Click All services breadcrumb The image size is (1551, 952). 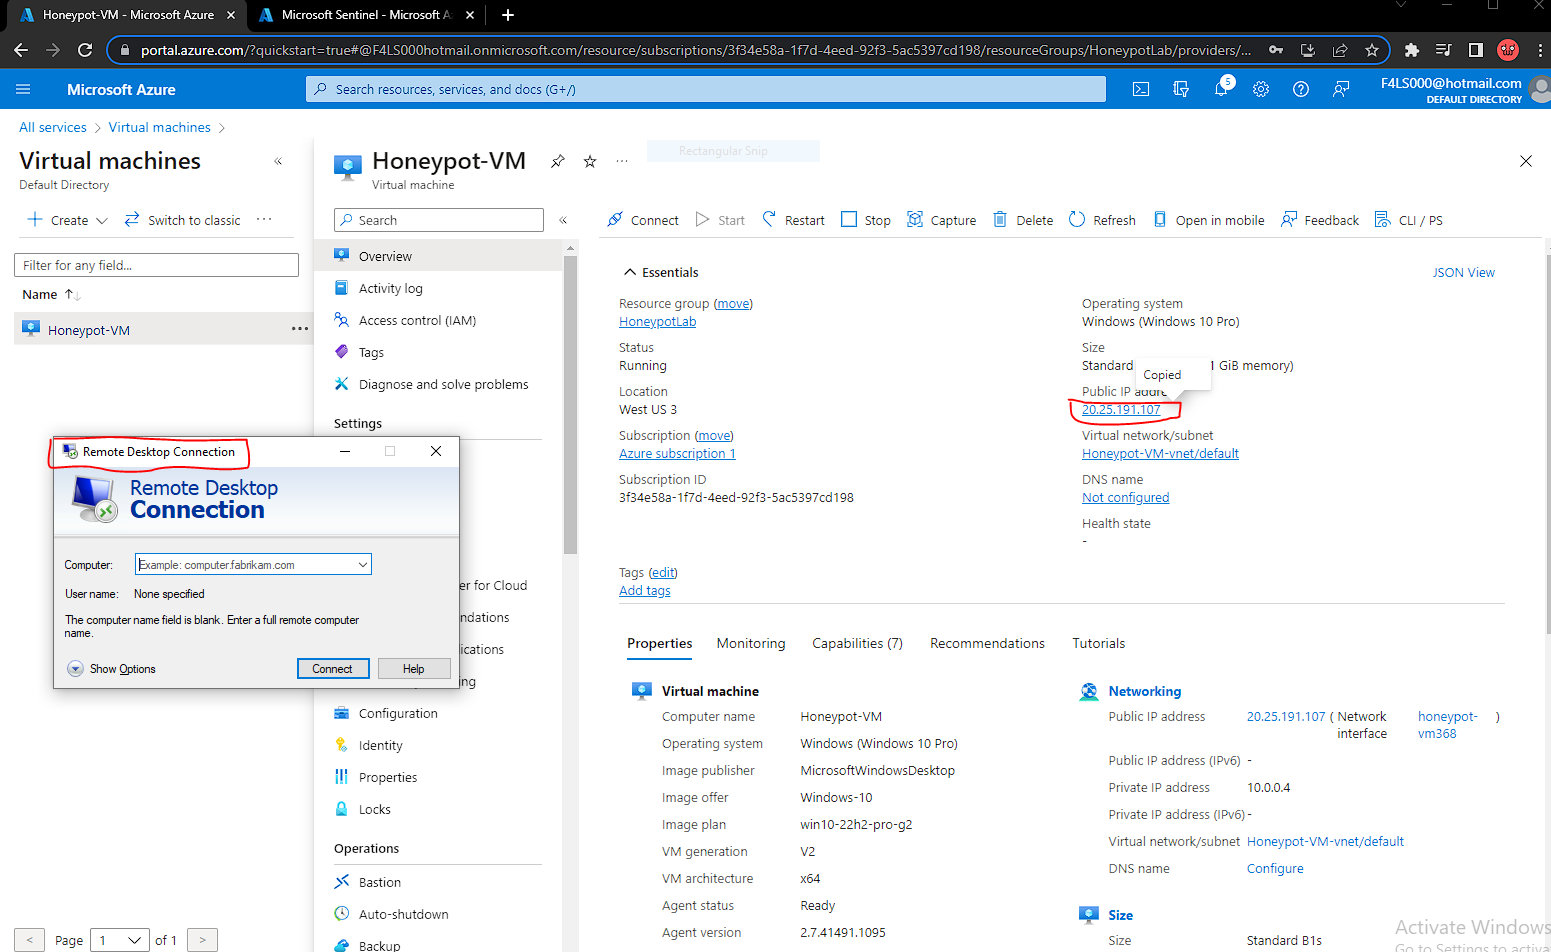[53, 127]
